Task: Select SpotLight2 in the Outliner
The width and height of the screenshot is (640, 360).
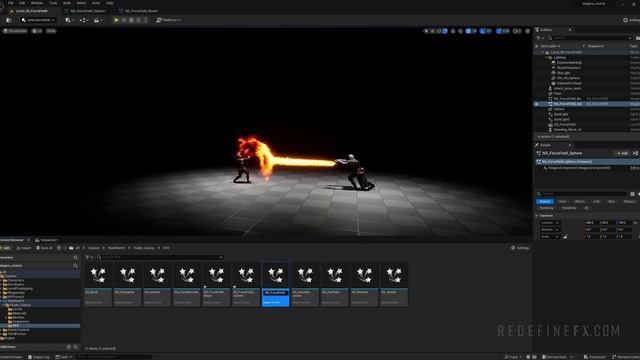Action: (x=562, y=120)
